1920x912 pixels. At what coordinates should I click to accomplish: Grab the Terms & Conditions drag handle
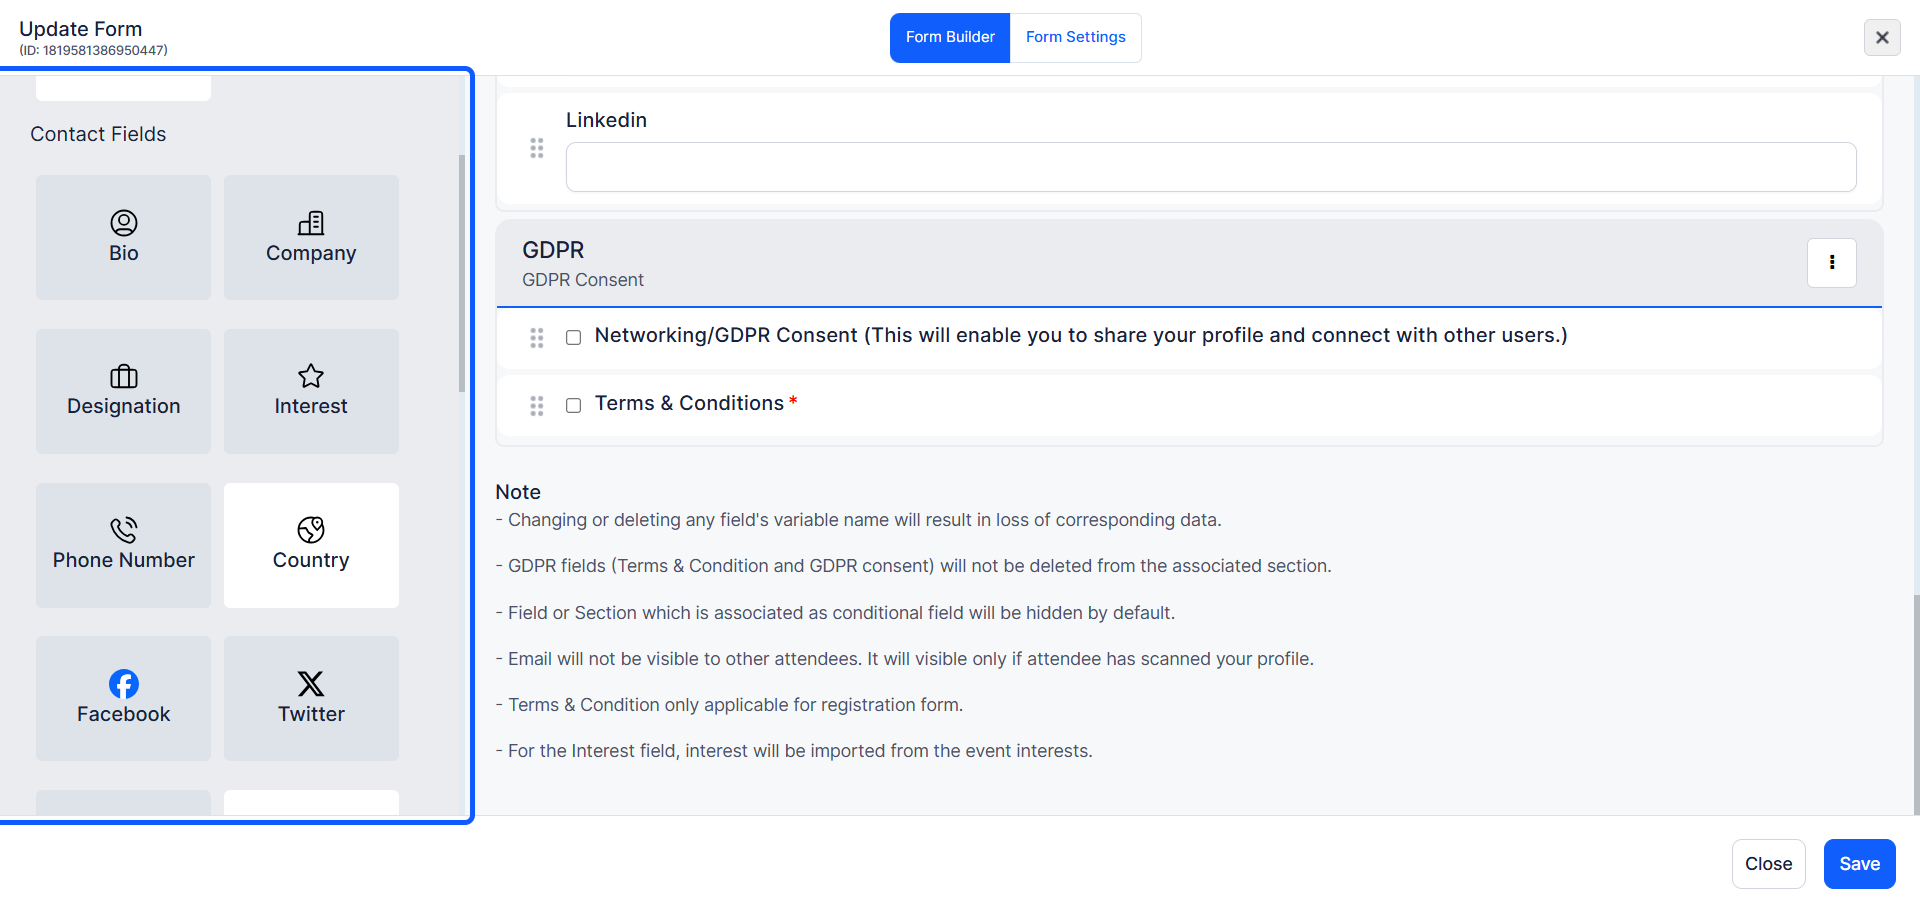pos(537,406)
